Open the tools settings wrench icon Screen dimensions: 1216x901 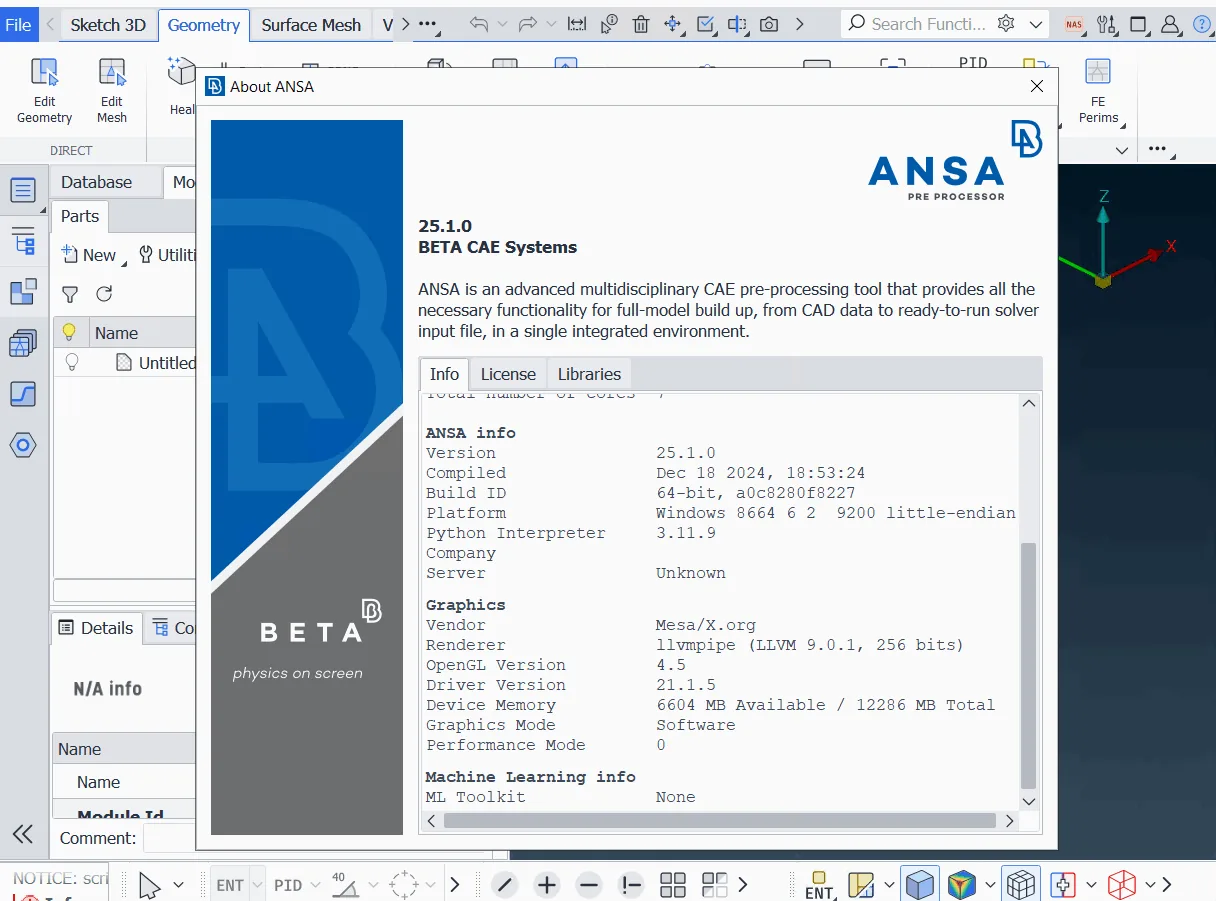(x=1106, y=24)
